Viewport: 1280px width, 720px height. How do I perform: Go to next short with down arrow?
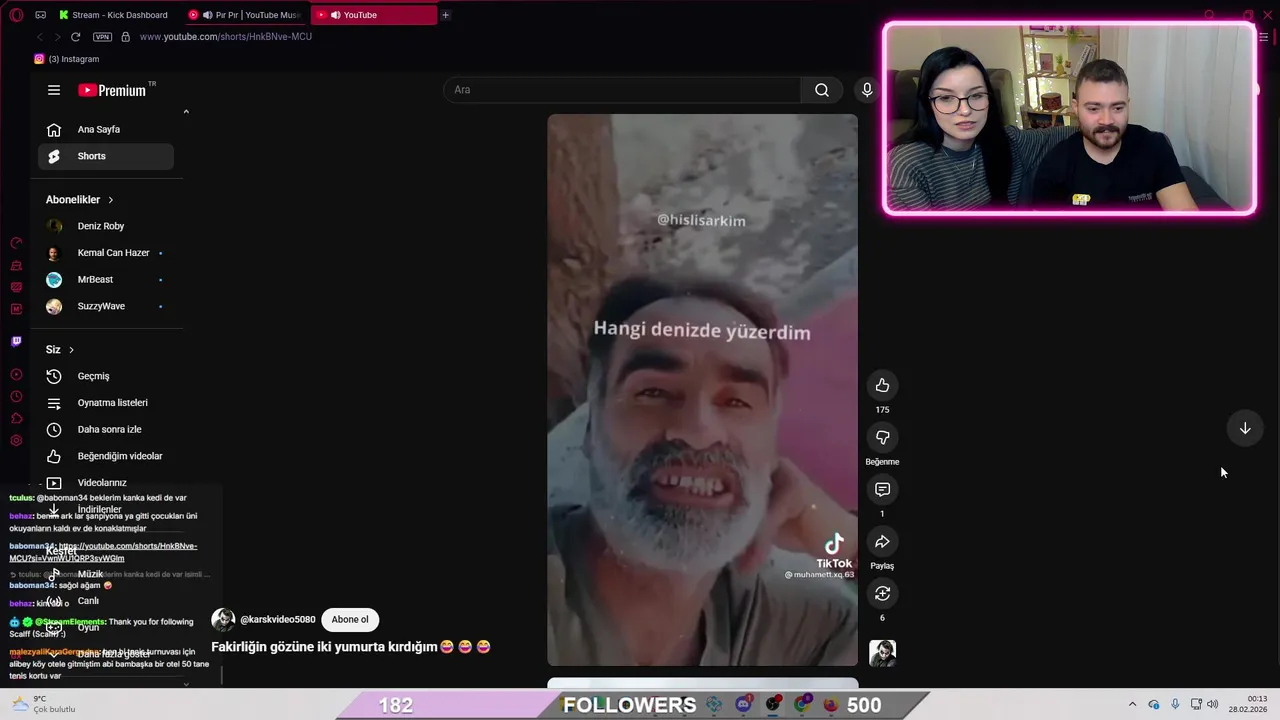[1245, 428]
